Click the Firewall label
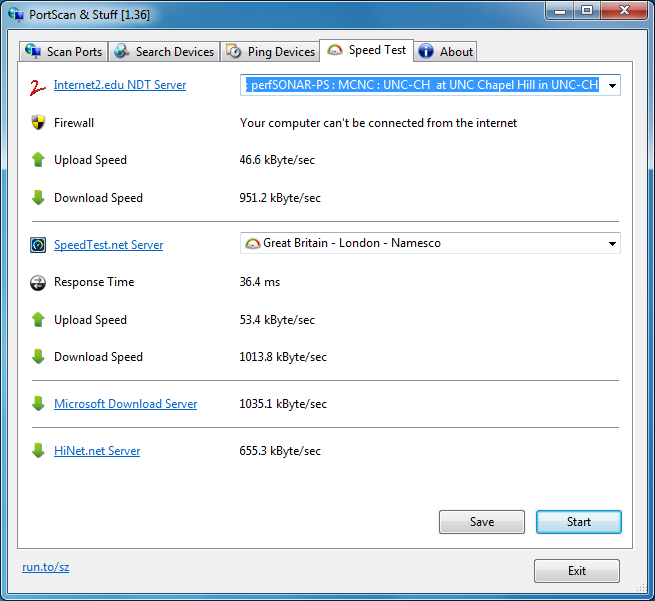Screen dimensions: 655x601 pos(74,123)
